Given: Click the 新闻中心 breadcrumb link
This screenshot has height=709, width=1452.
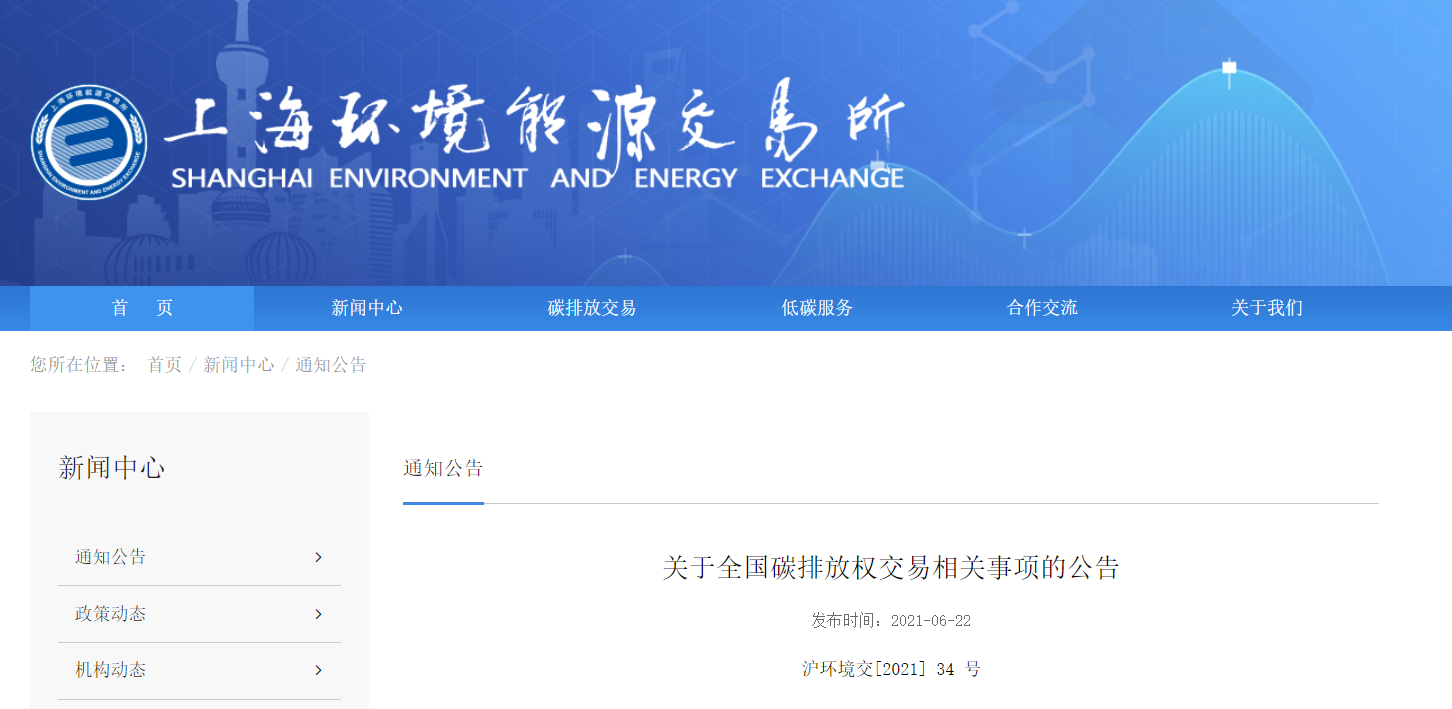Looking at the screenshot, I should pyautogui.click(x=239, y=365).
